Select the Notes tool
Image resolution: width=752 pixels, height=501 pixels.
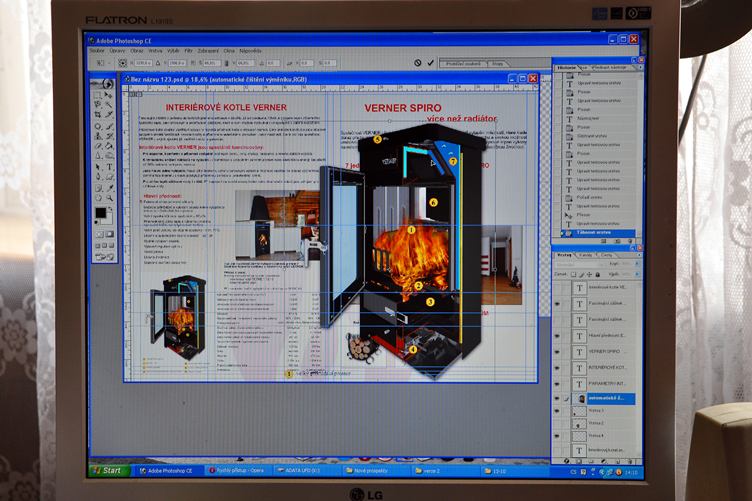[x=98, y=188]
